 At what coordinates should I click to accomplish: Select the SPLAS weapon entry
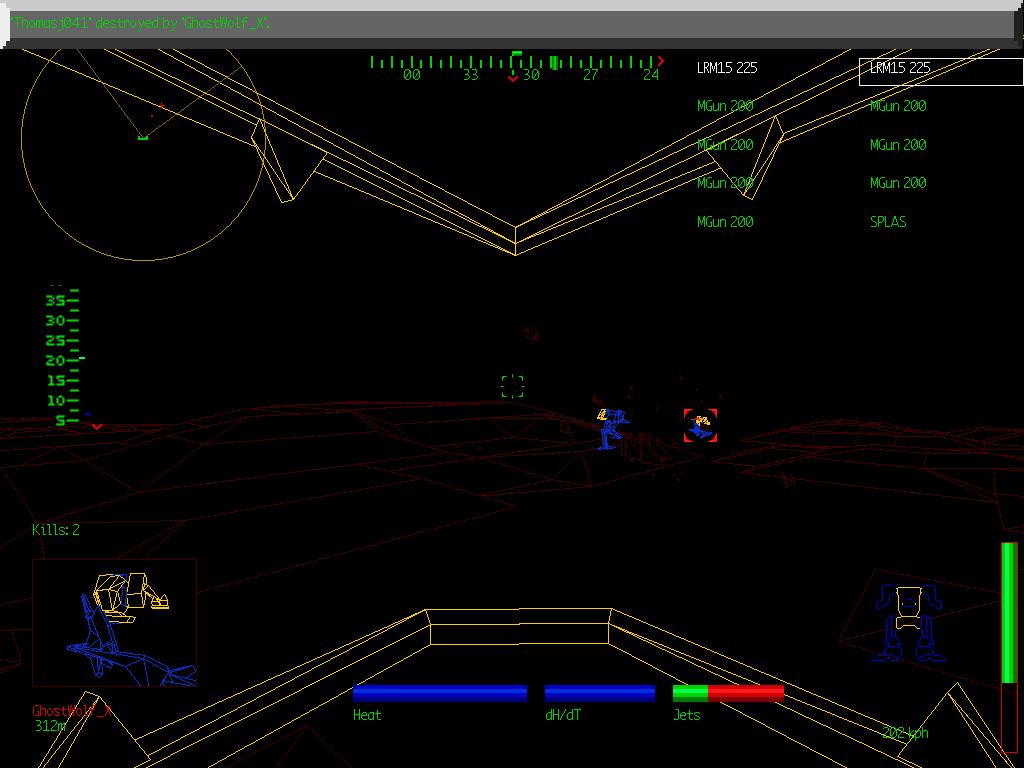888,222
